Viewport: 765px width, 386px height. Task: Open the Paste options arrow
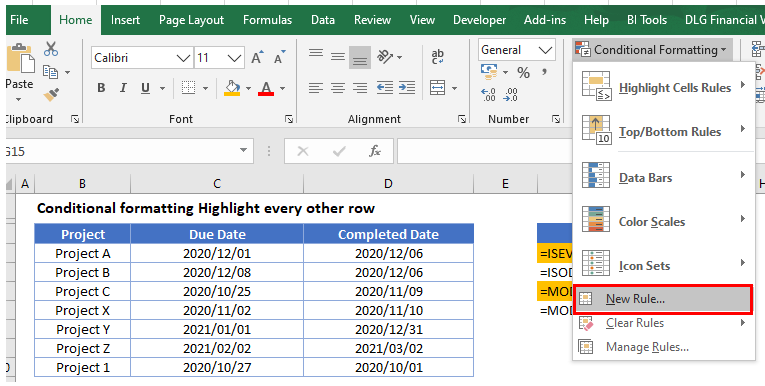point(19,100)
